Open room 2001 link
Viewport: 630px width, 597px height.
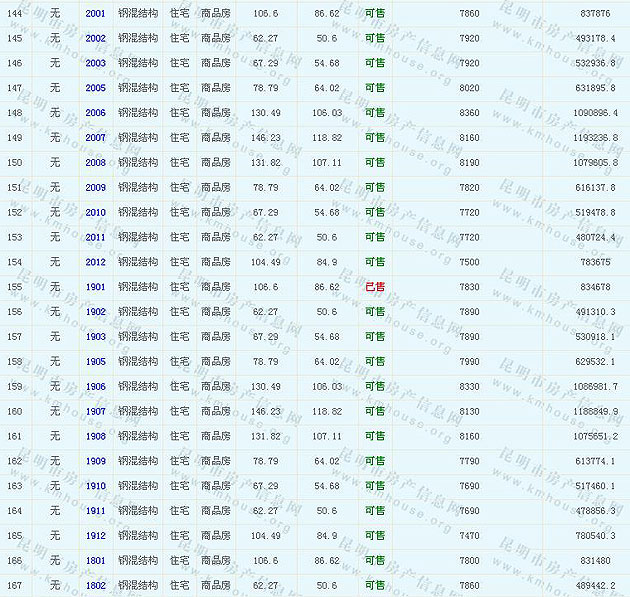pos(95,13)
